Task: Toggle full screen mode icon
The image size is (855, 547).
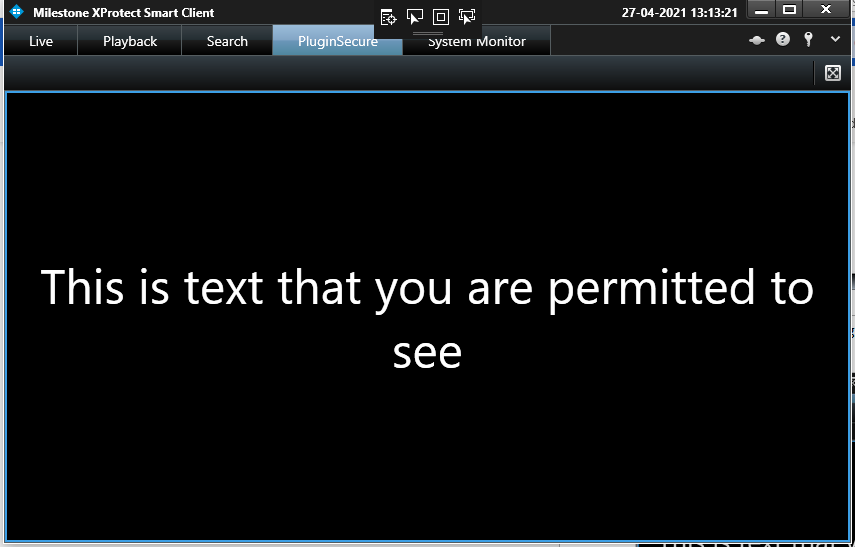Action: click(x=833, y=73)
